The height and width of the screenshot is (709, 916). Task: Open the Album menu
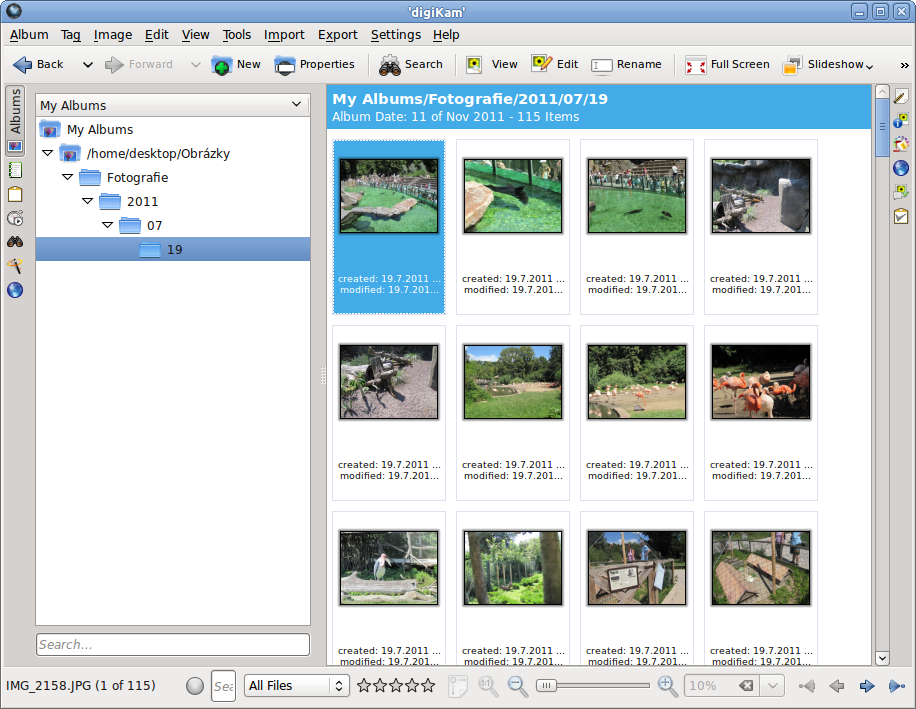pyautogui.click(x=29, y=35)
